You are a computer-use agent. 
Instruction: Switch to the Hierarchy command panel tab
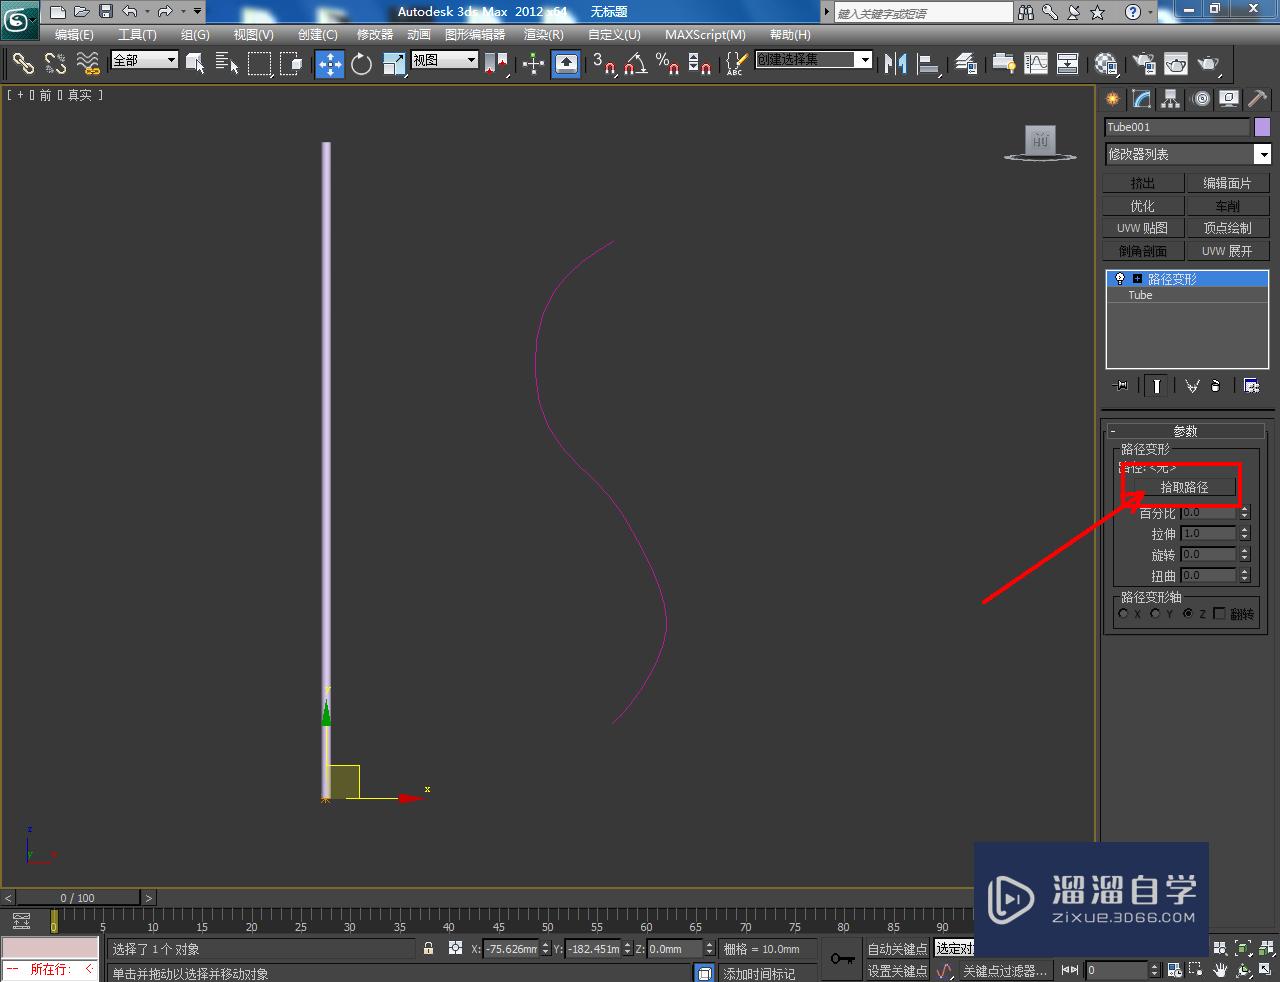(1171, 99)
